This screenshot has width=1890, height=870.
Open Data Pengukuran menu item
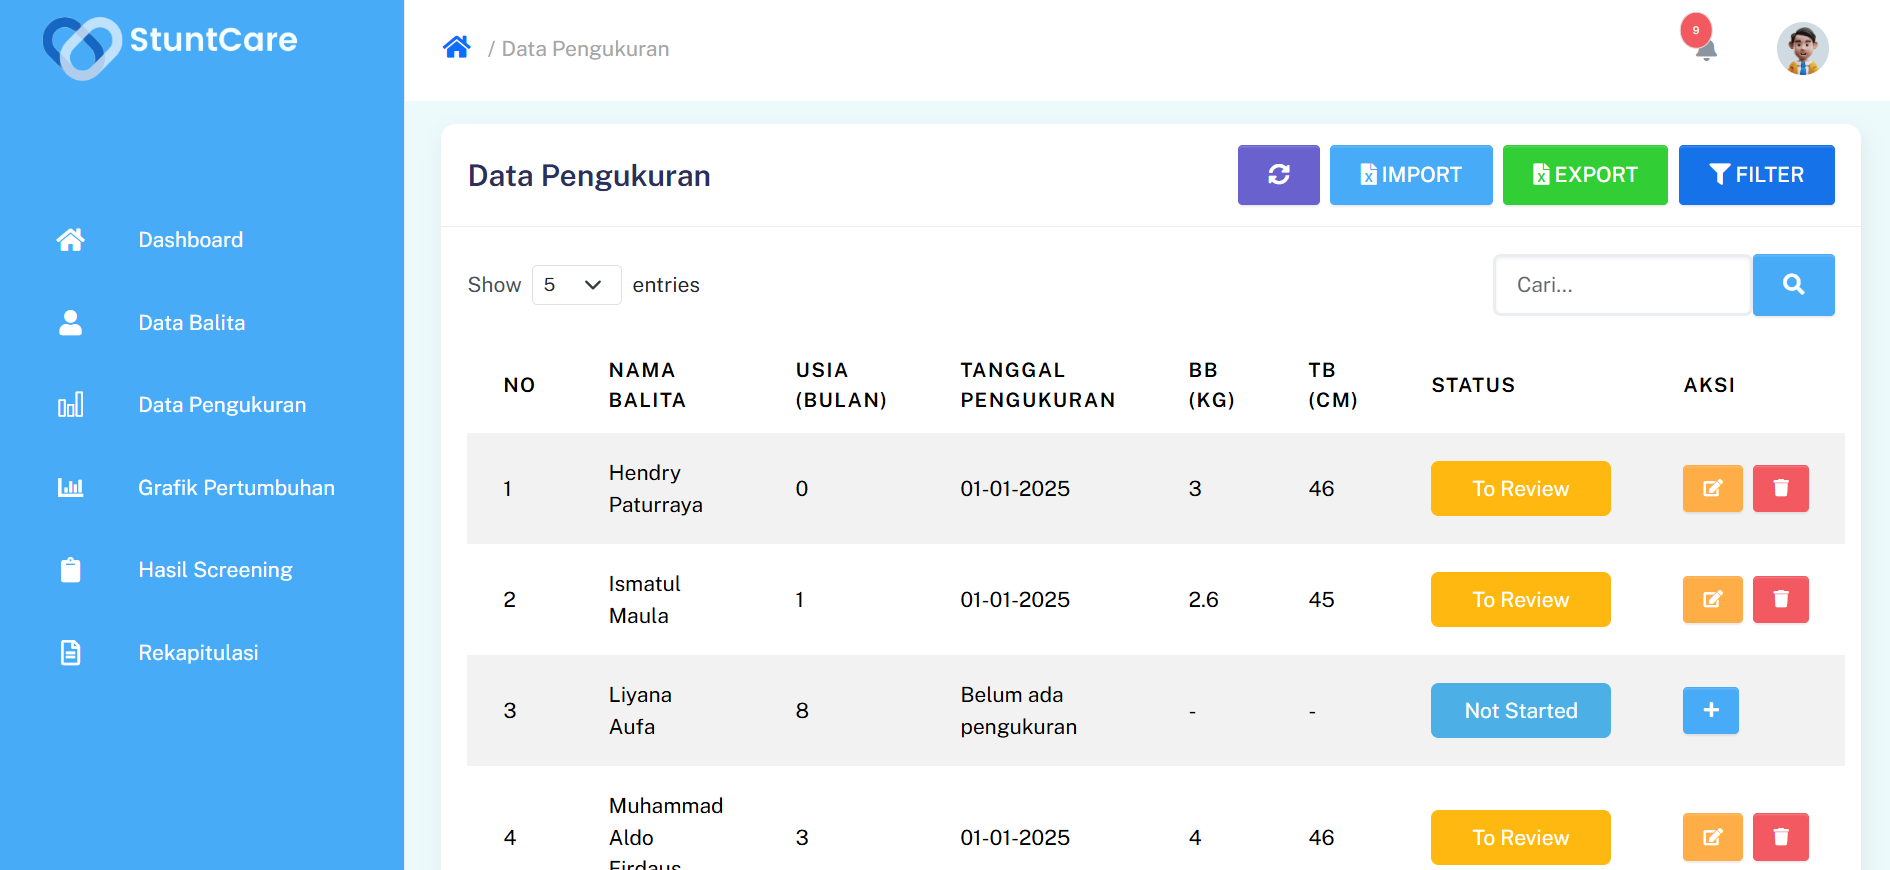pyautogui.click(x=222, y=405)
